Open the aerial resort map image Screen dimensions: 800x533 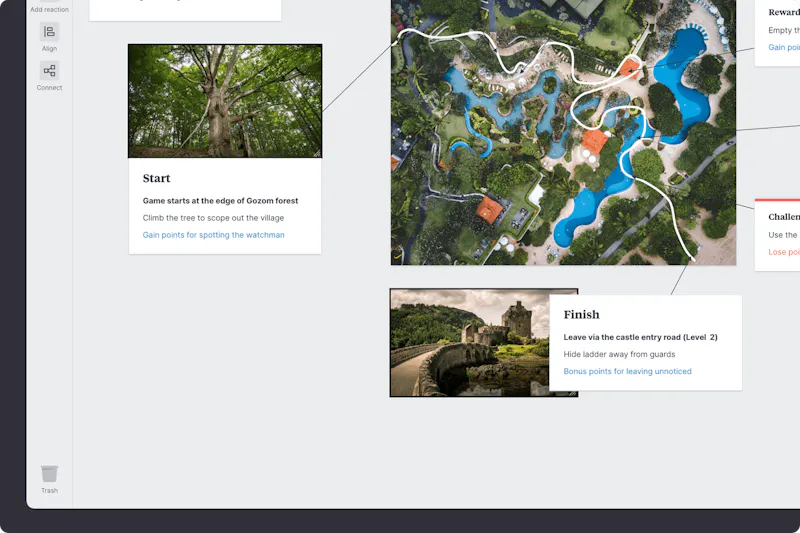pyautogui.click(x=563, y=132)
